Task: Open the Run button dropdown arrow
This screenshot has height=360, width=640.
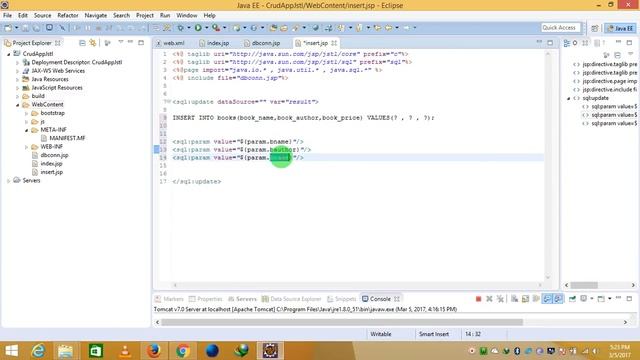Action: pos(206,28)
